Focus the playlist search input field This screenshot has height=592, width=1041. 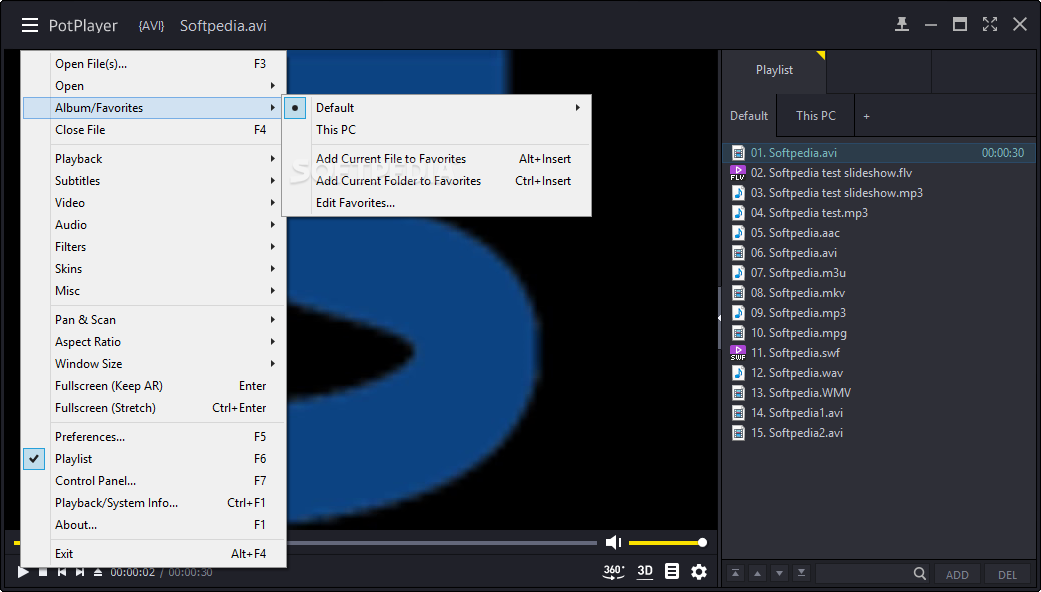pos(863,573)
